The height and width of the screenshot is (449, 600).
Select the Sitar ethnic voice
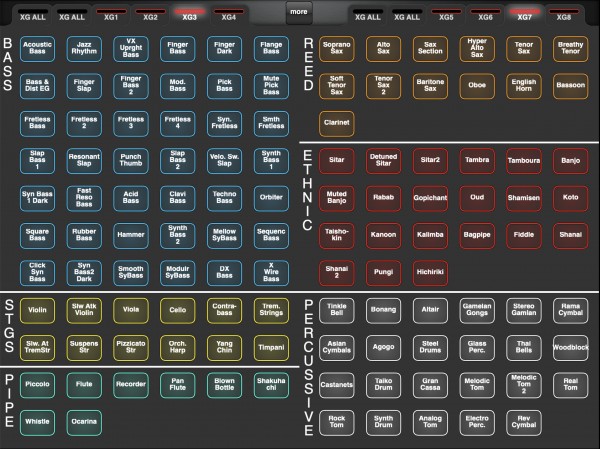click(337, 160)
